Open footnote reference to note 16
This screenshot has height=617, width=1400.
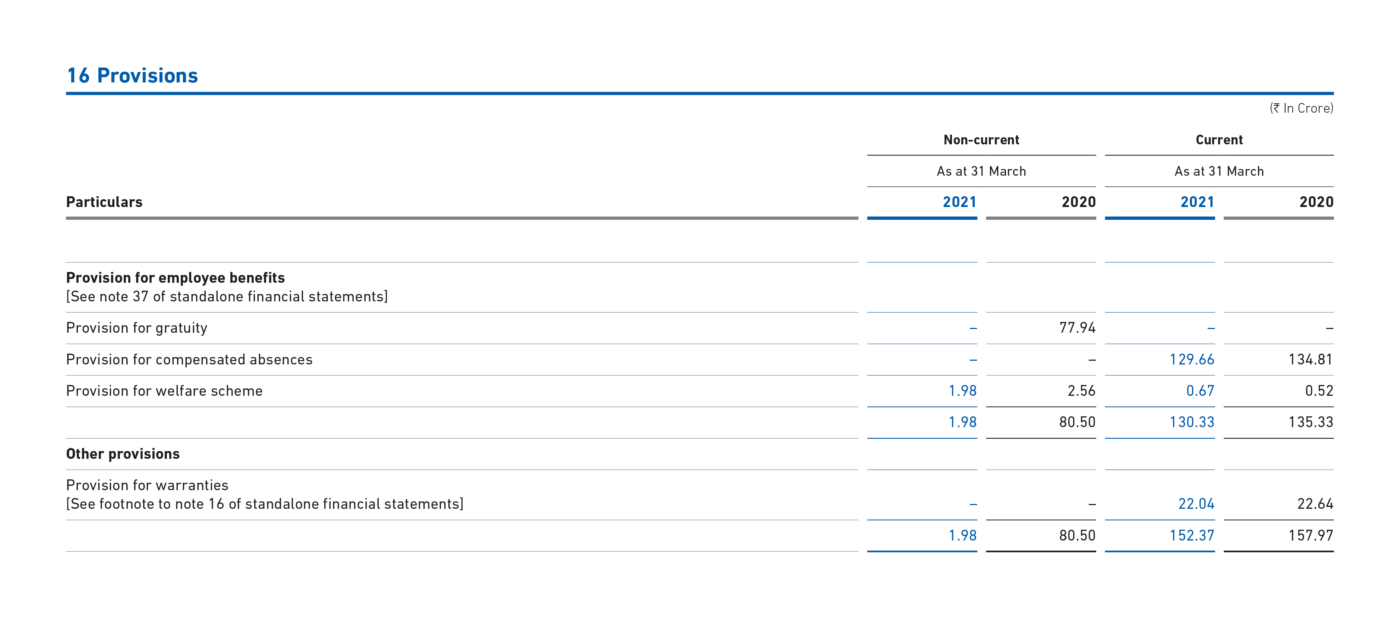click(263, 503)
